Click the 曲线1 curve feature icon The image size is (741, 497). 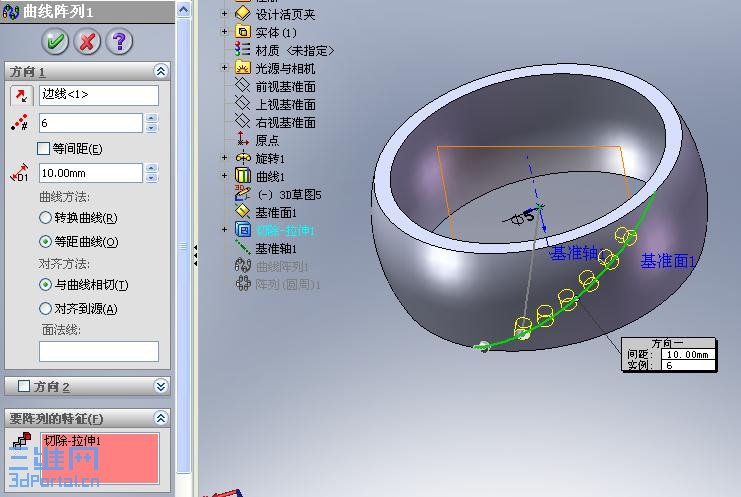(x=242, y=175)
